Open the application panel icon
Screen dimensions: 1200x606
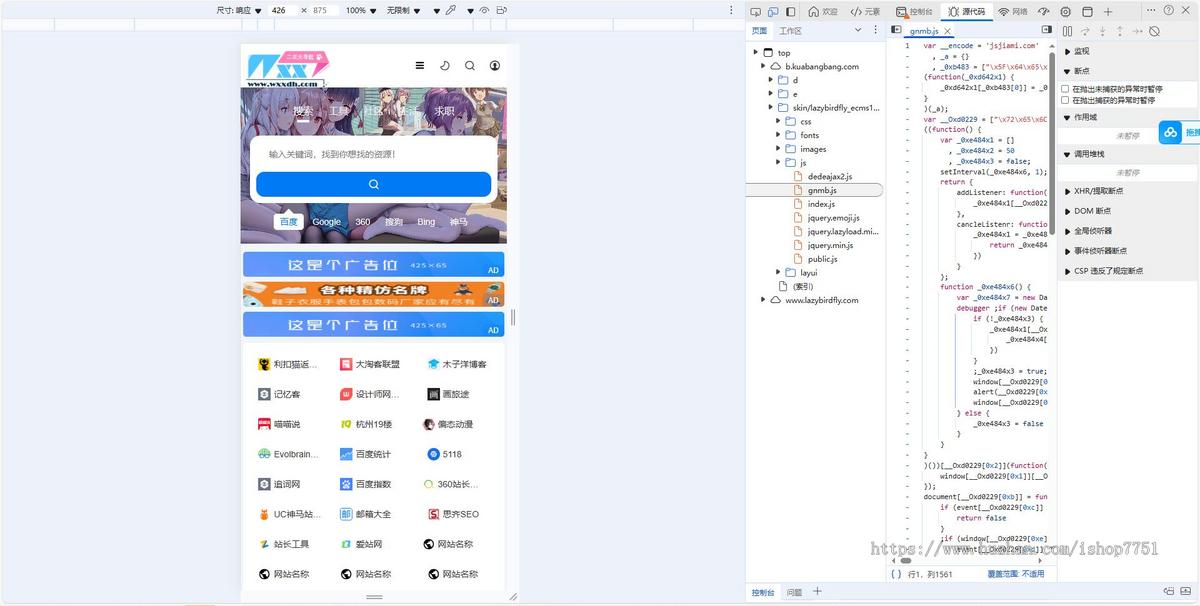(1086, 11)
